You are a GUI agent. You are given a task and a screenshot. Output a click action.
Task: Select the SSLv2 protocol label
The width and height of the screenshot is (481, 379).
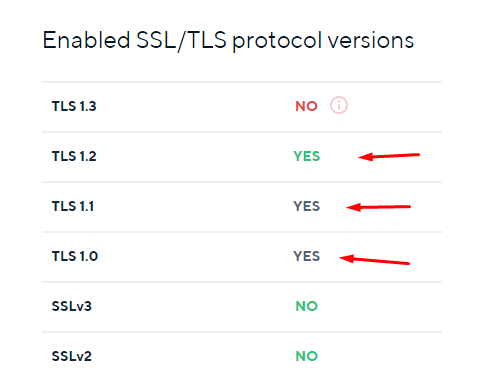click(x=72, y=356)
